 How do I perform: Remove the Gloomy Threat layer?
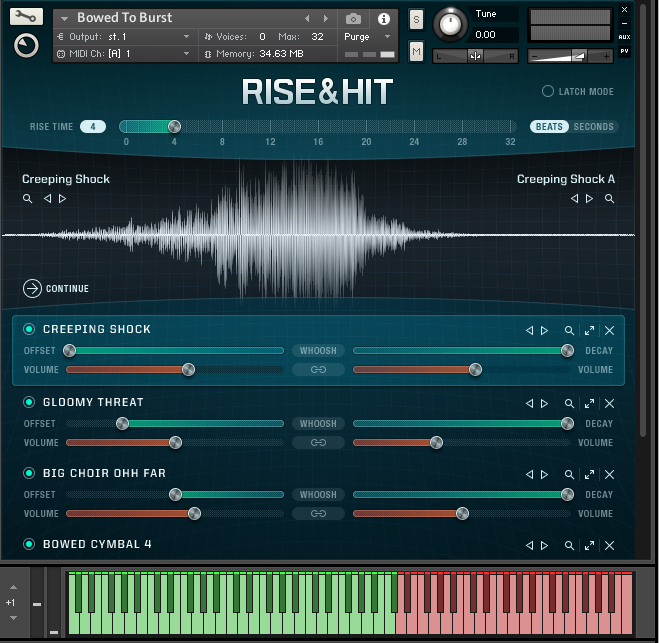pyautogui.click(x=609, y=403)
